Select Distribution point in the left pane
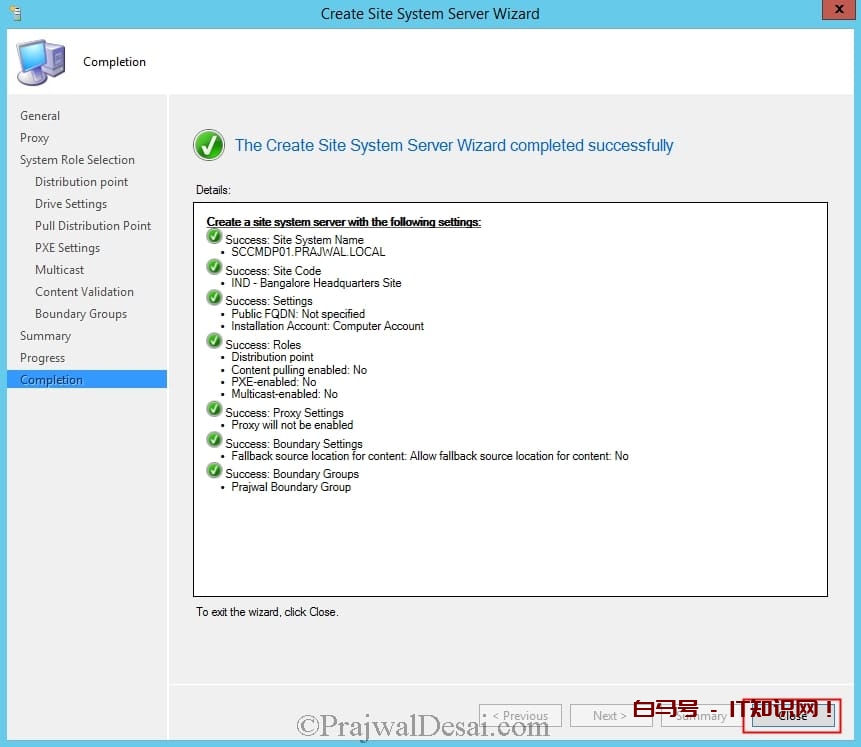 tap(81, 182)
